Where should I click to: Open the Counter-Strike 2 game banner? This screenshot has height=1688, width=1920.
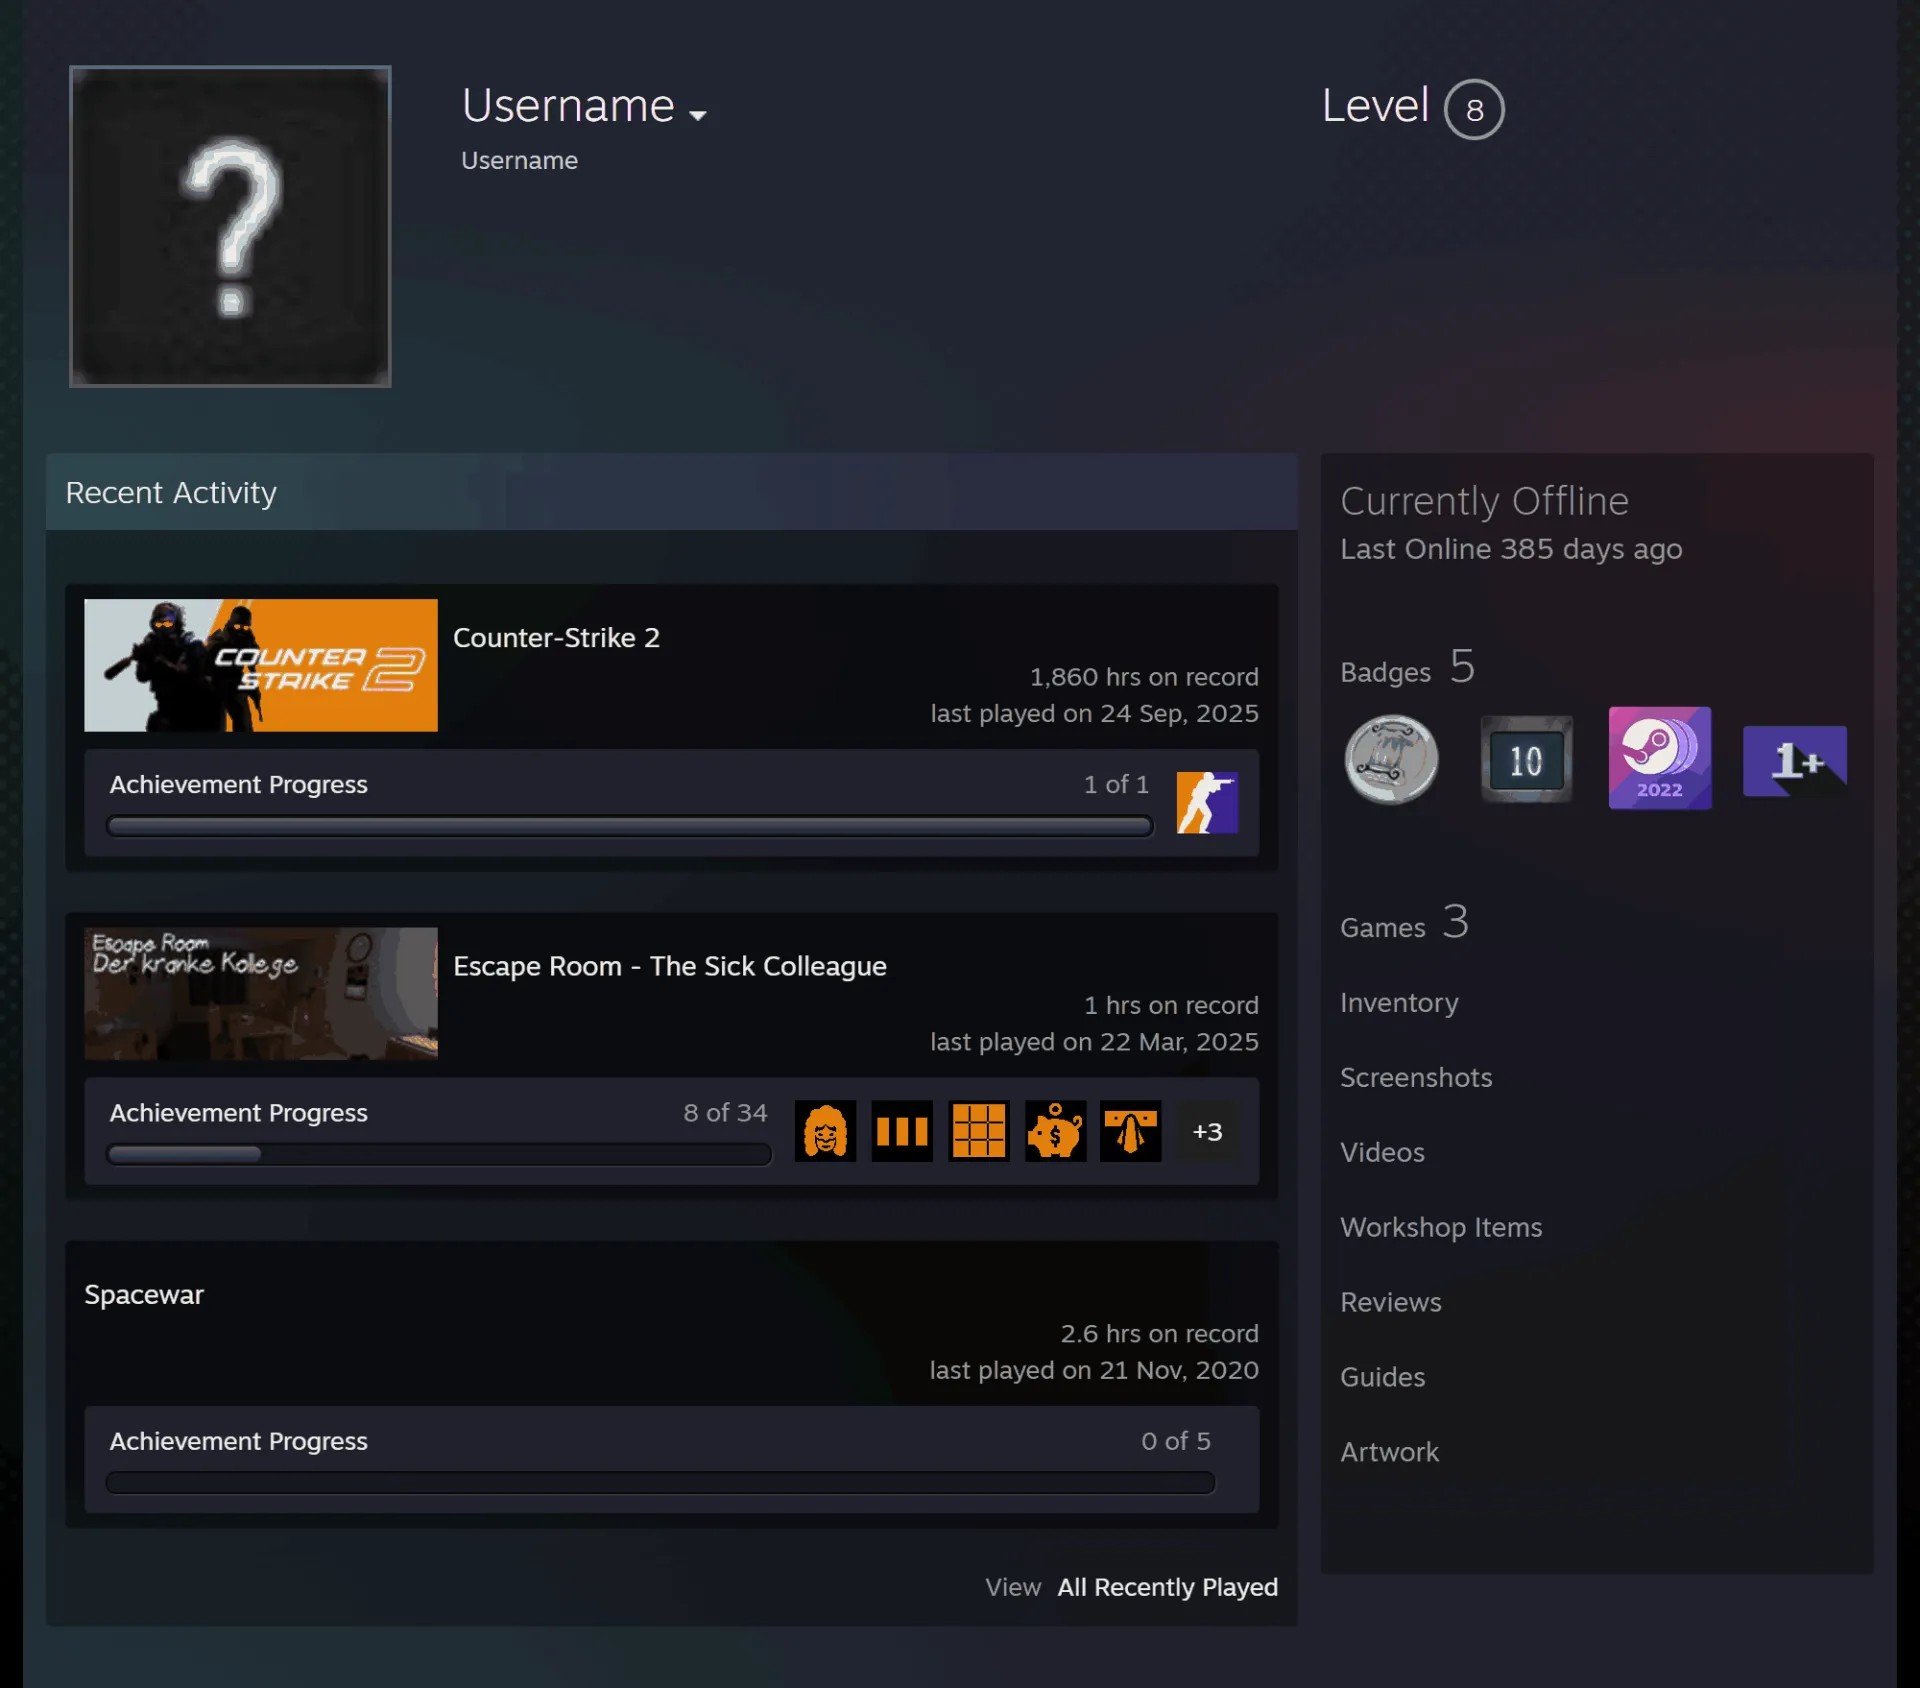click(261, 665)
